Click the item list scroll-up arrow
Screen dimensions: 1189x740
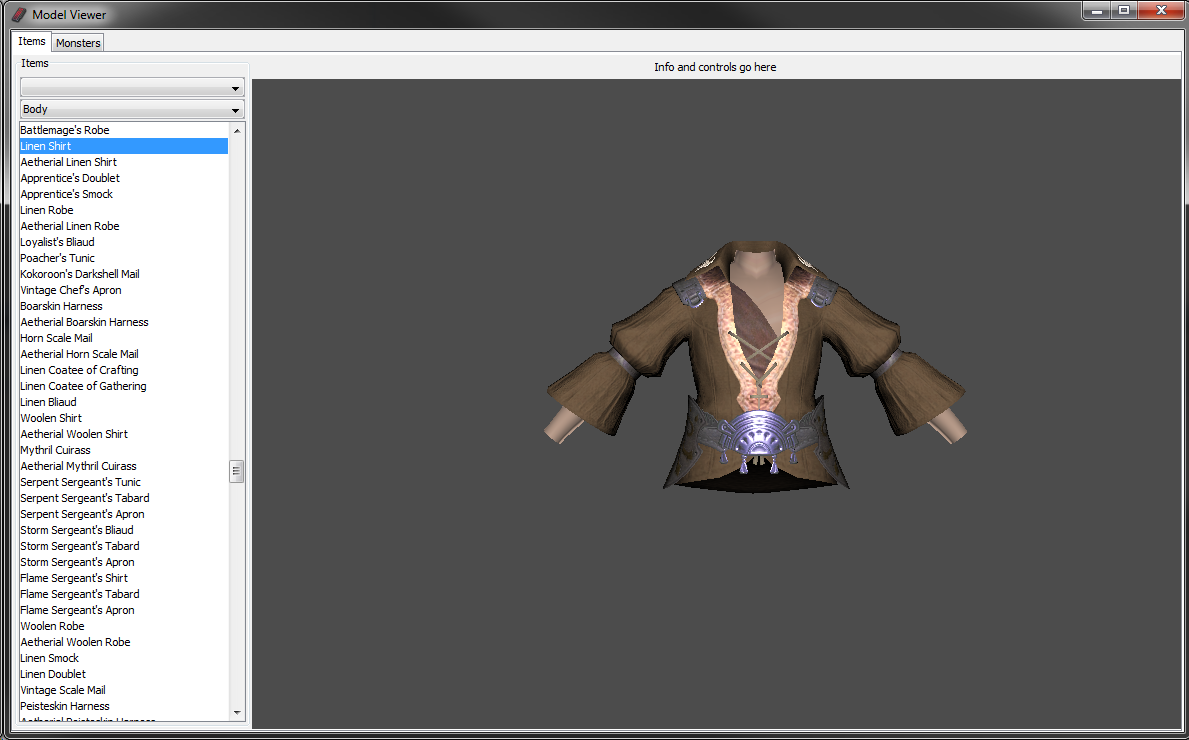237,130
